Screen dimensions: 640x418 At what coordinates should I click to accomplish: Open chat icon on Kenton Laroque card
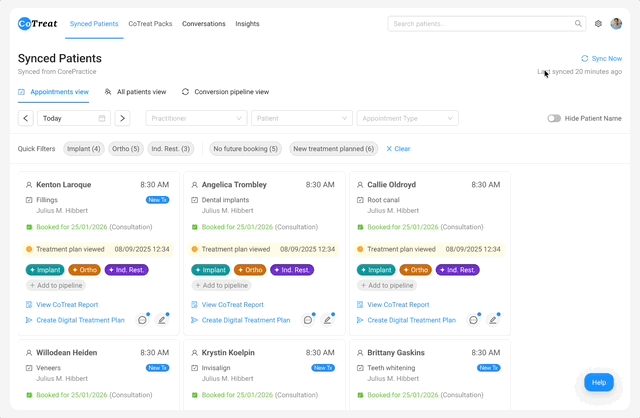(x=142, y=320)
